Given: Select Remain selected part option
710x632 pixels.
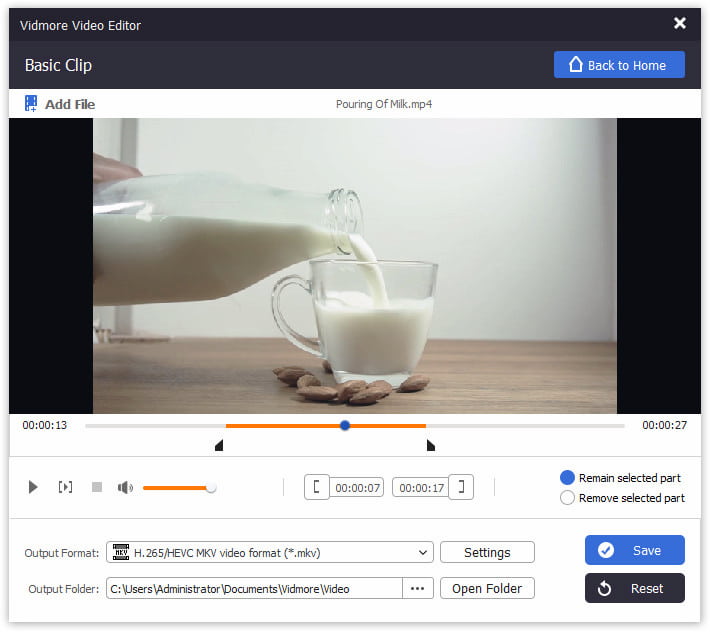Looking at the screenshot, I should click(568, 478).
